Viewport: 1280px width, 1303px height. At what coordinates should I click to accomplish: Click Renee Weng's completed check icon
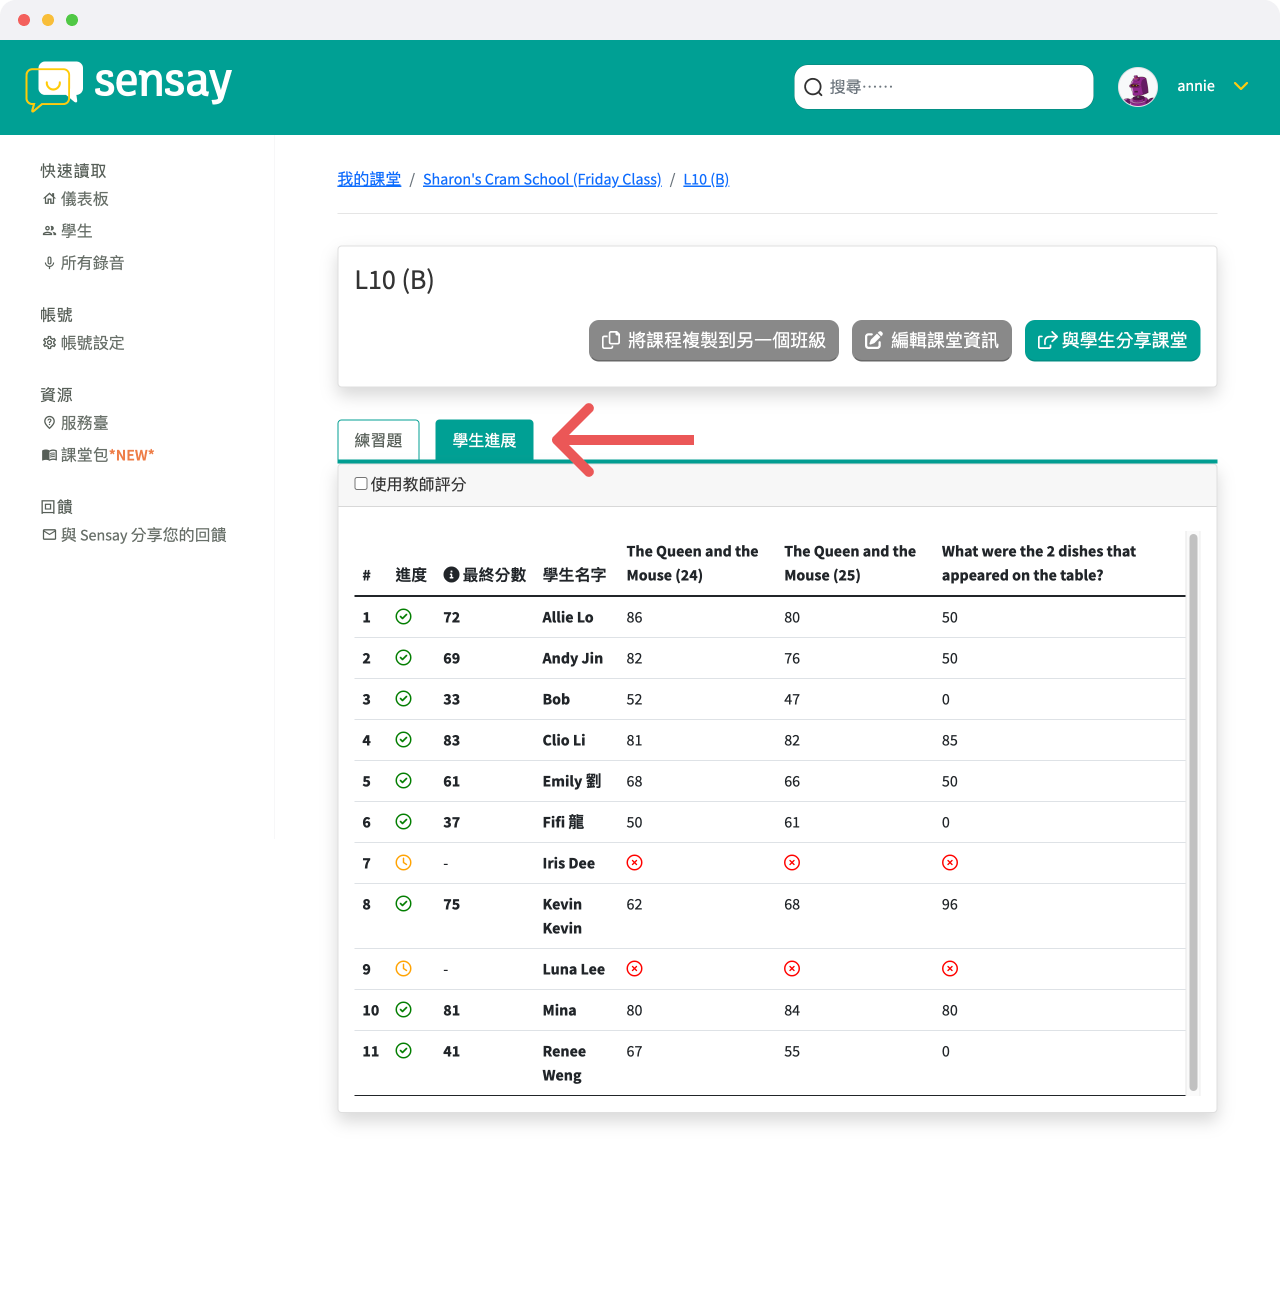(x=404, y=1051)
